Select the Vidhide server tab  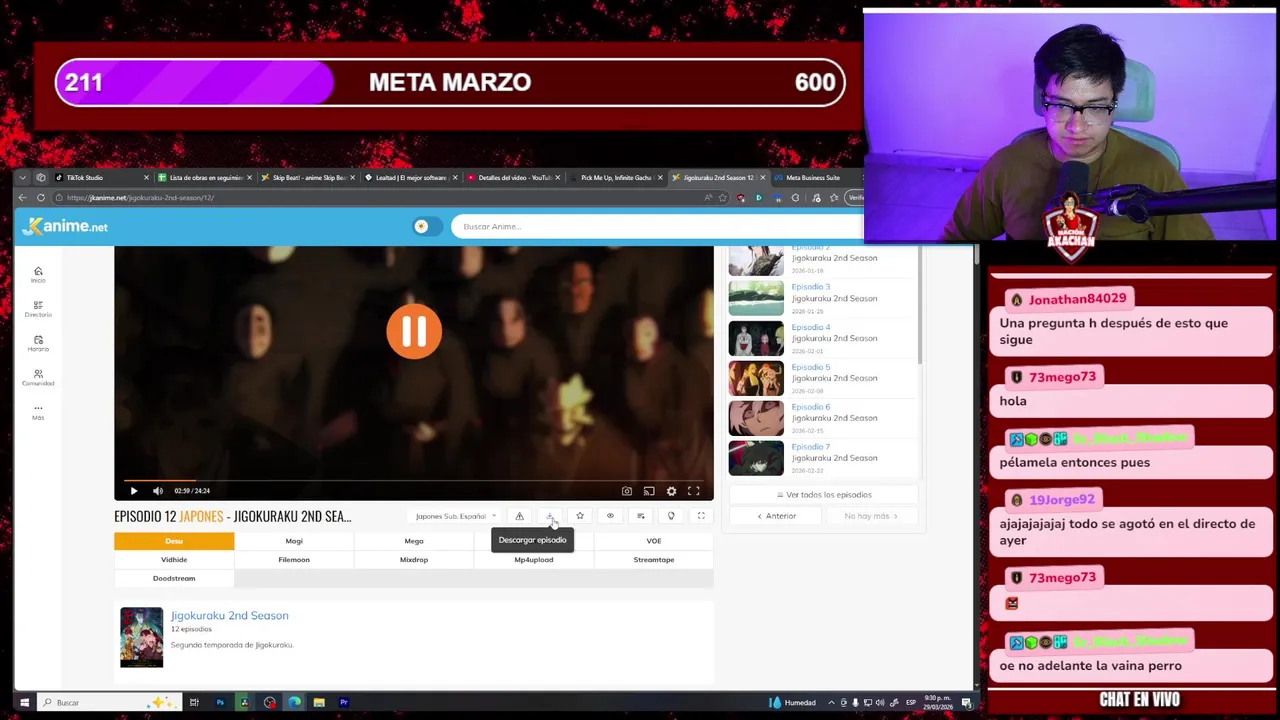click(x=174, y=560)
